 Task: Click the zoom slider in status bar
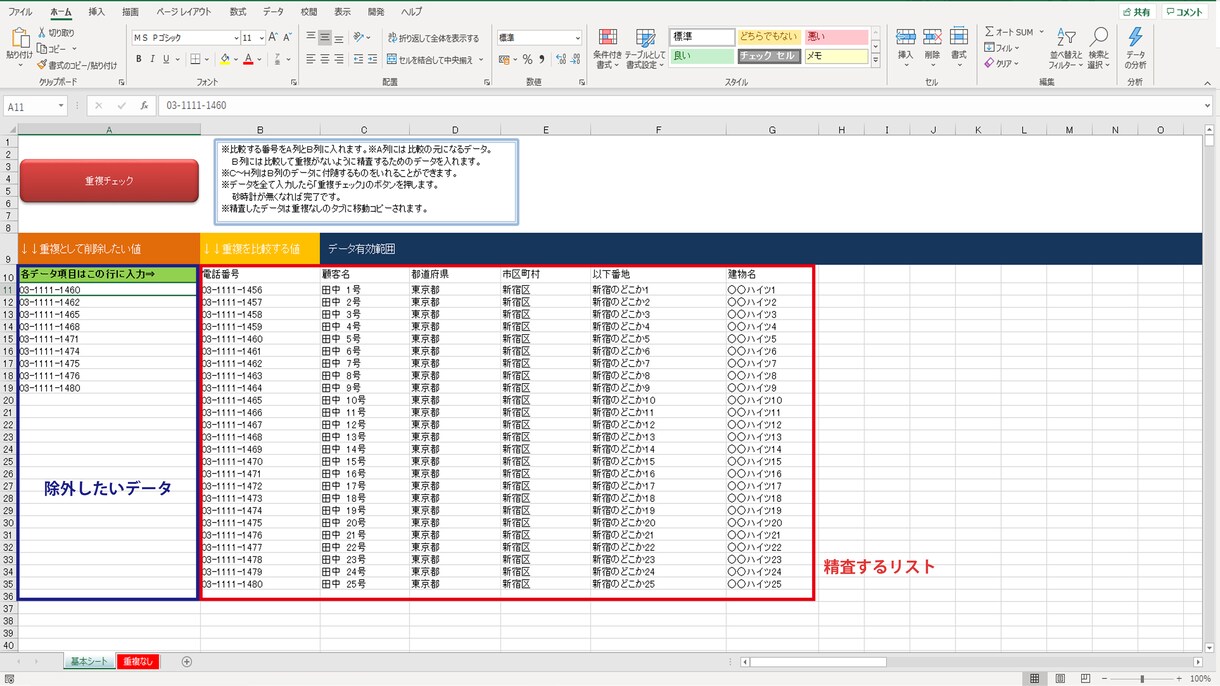click(1142, 678)
